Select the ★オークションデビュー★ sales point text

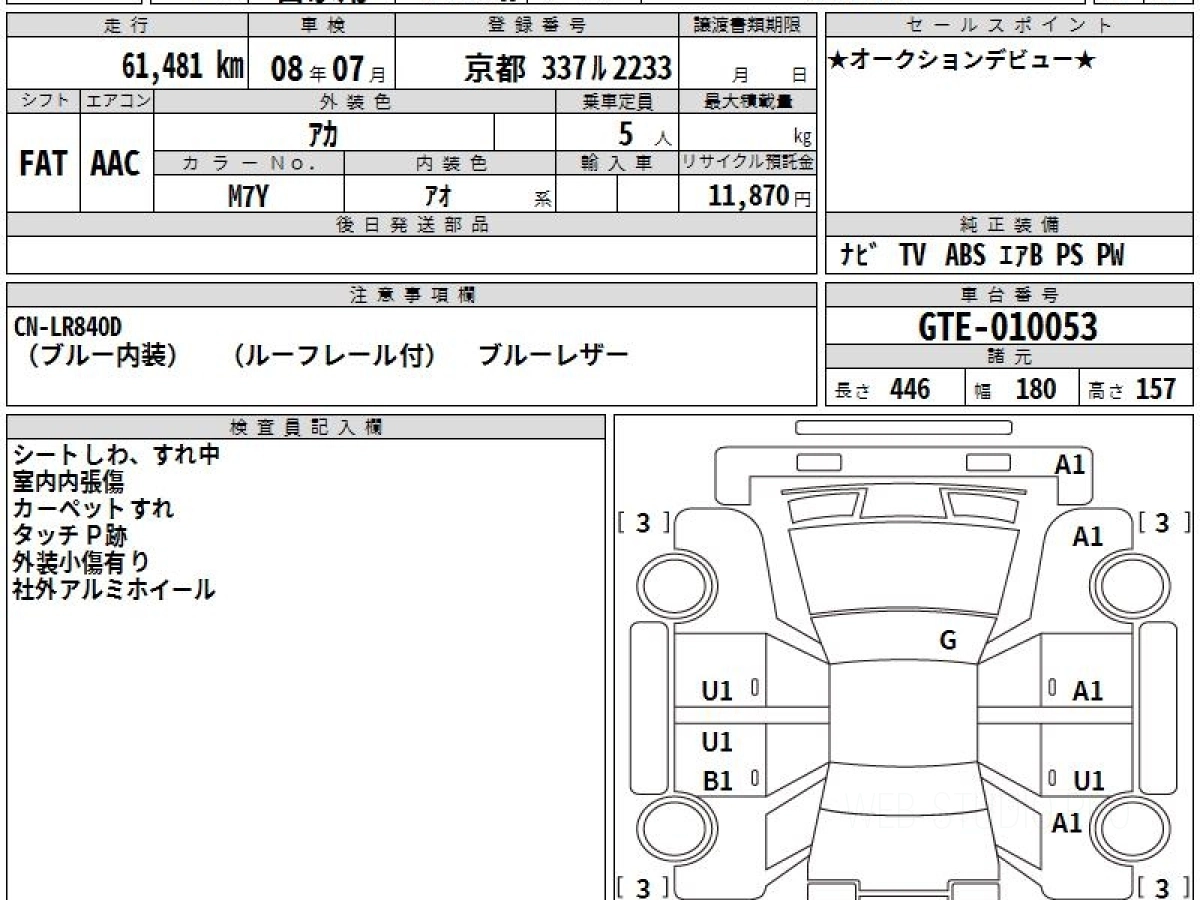click(x=962, y=61)
